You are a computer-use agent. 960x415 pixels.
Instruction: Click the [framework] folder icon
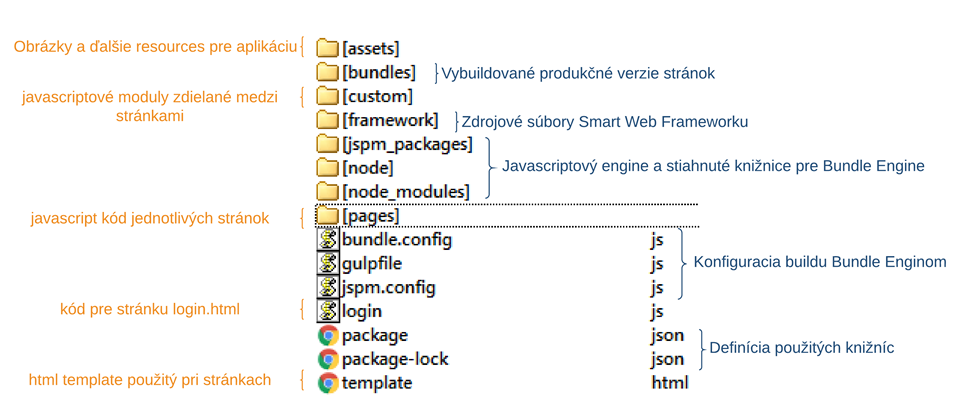[327, 120]
